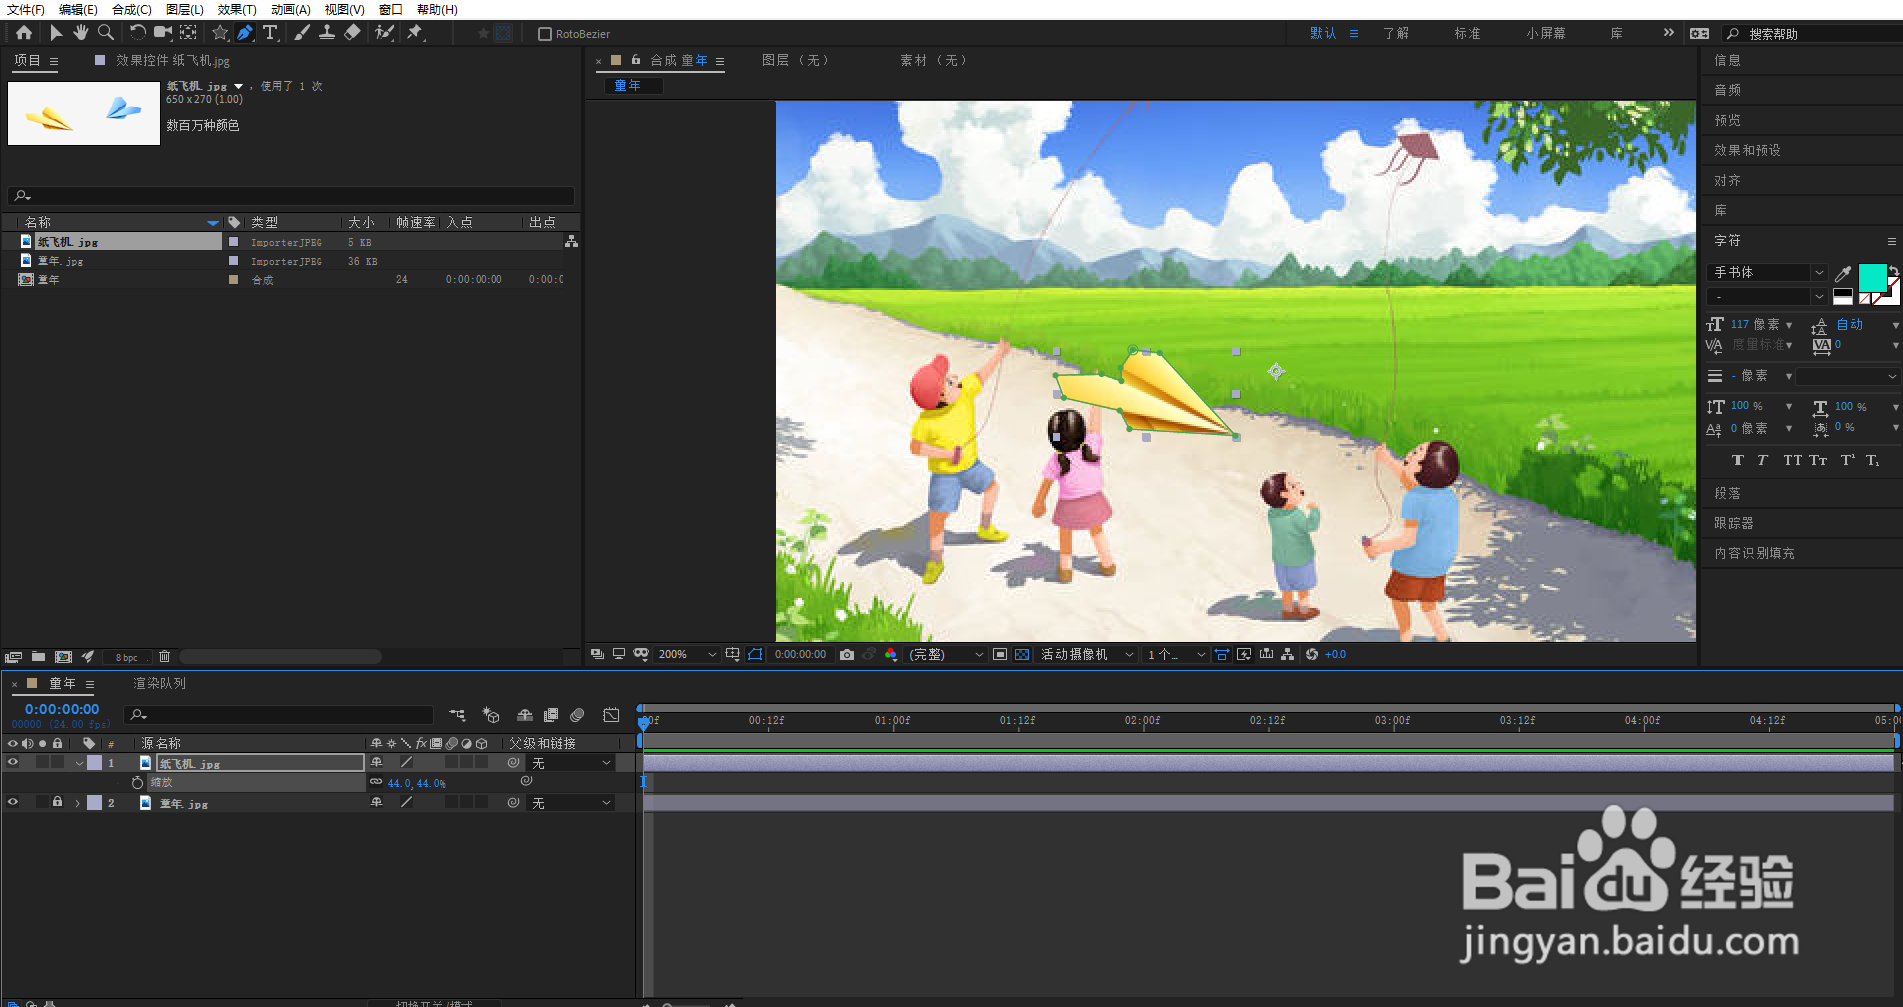This screenshot has width=1903, height=1007.
Task: Select the star Shape tool
Action: point(220,33)
